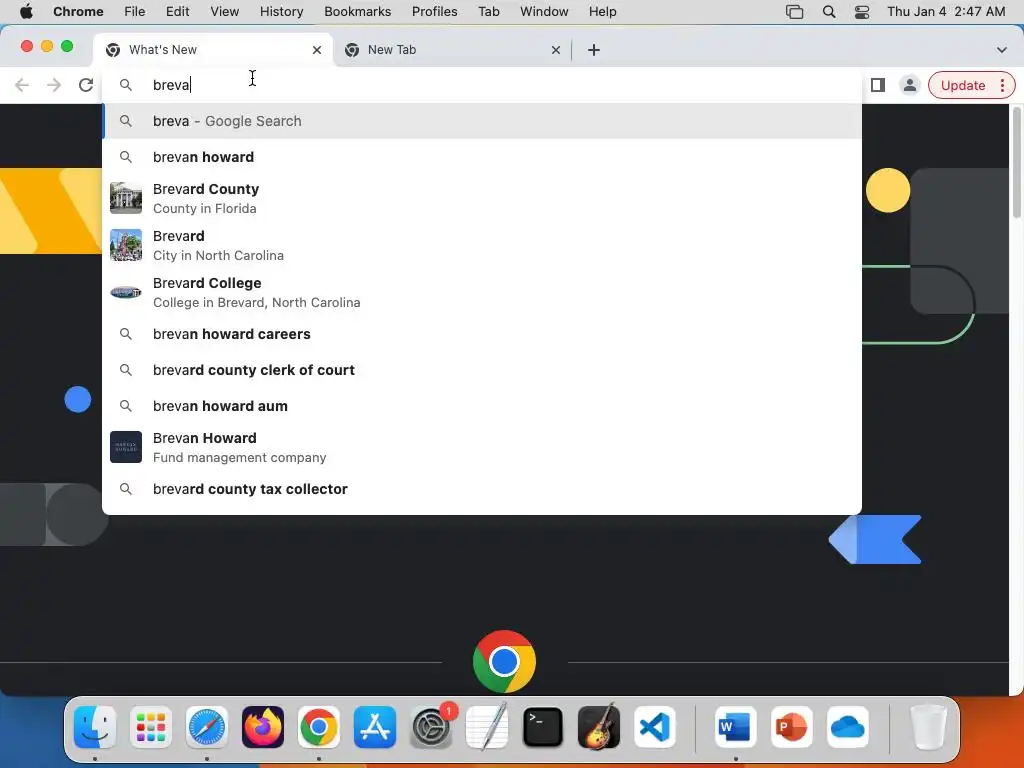This screenshot has width=1024, height=768.
Task: Open App Store from the dock
Action: (375, 727)
